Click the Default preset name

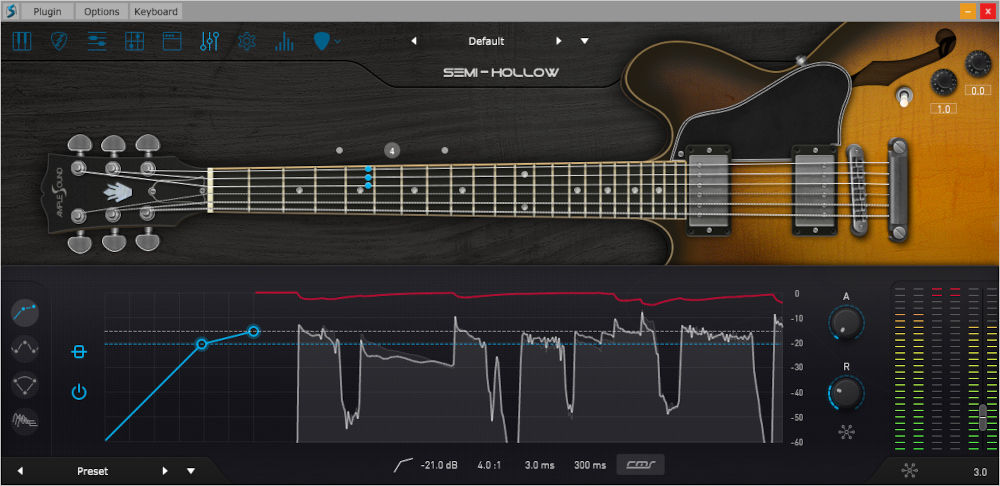[486, 41]
